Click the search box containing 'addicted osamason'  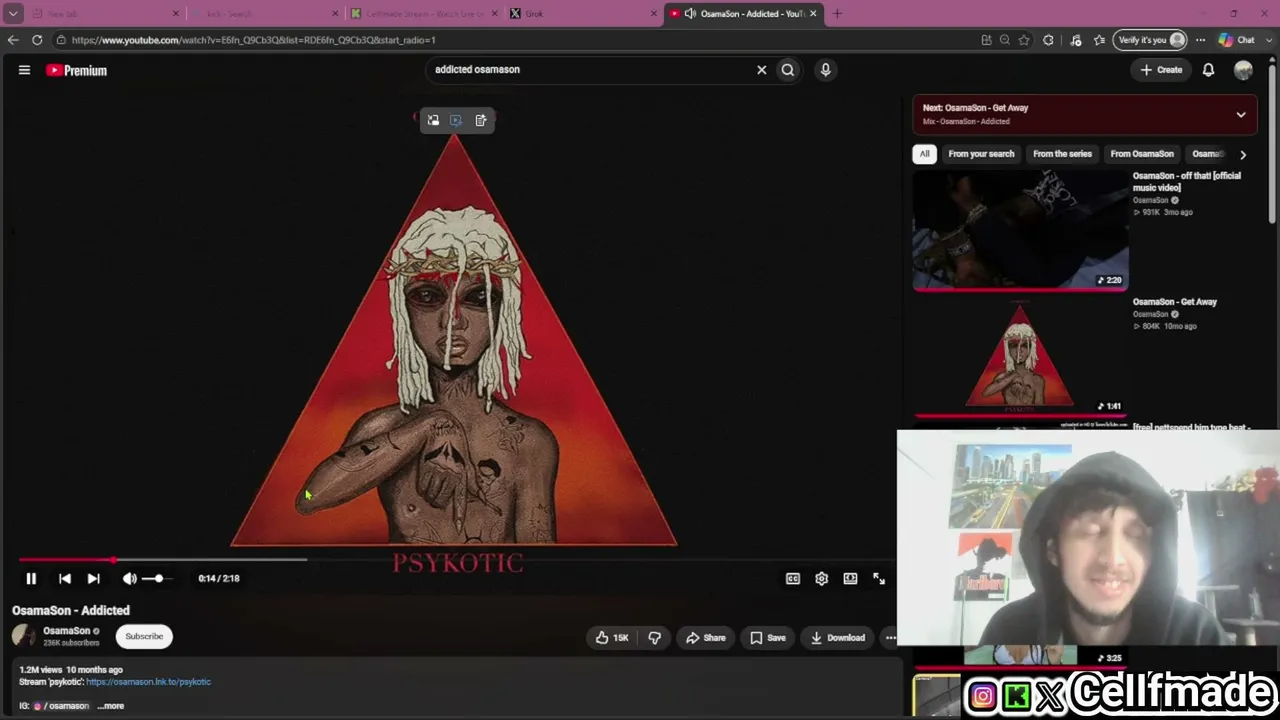pyautogui.click(x=590, y=70)
